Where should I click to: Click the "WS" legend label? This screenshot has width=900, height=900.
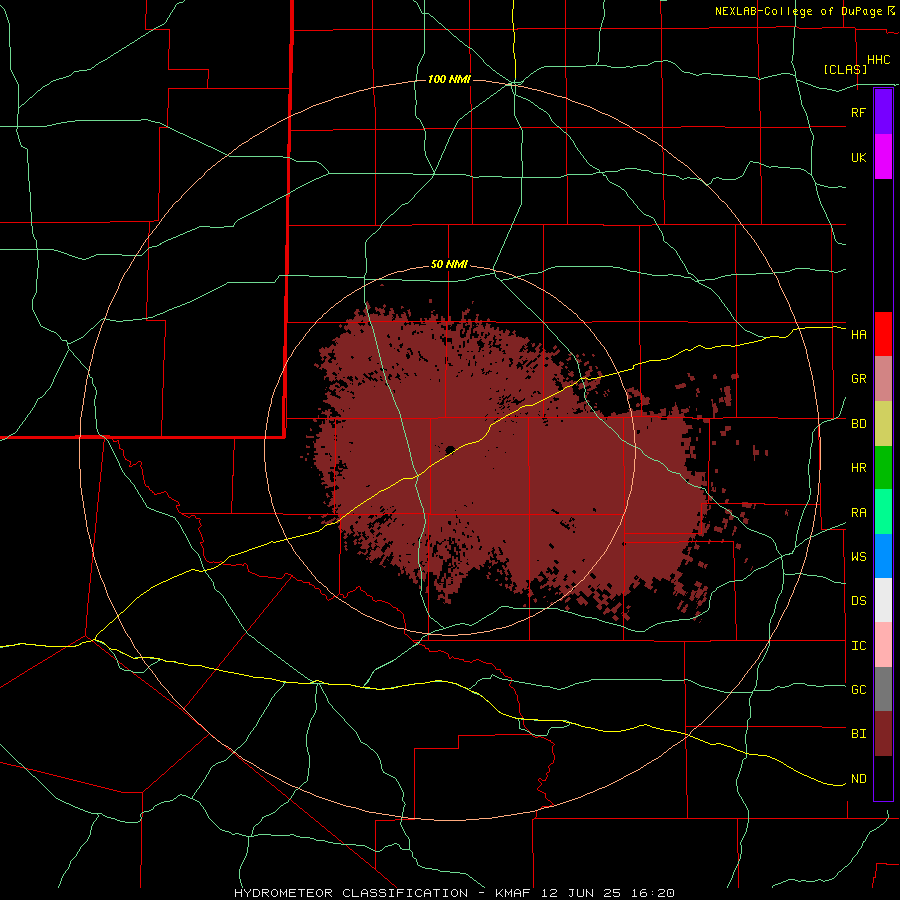858,557
